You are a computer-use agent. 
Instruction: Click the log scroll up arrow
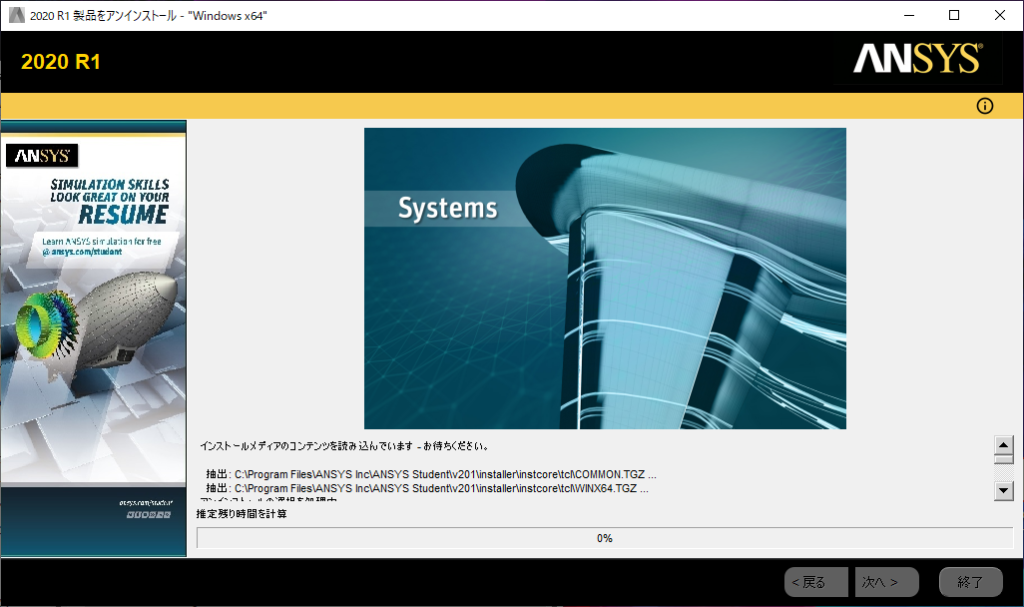point(1004,445)
